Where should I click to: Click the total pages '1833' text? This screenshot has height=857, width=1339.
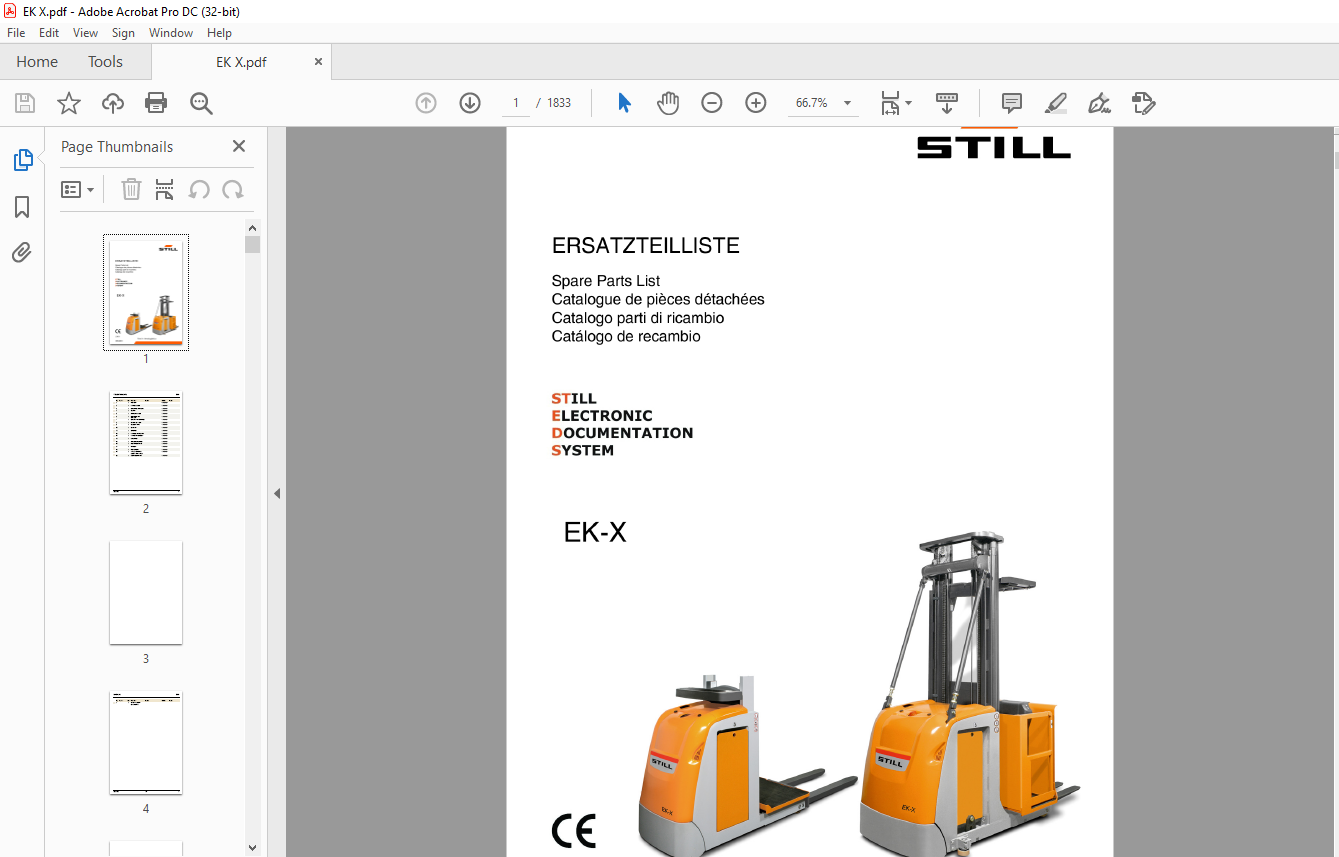click(559, 103)
